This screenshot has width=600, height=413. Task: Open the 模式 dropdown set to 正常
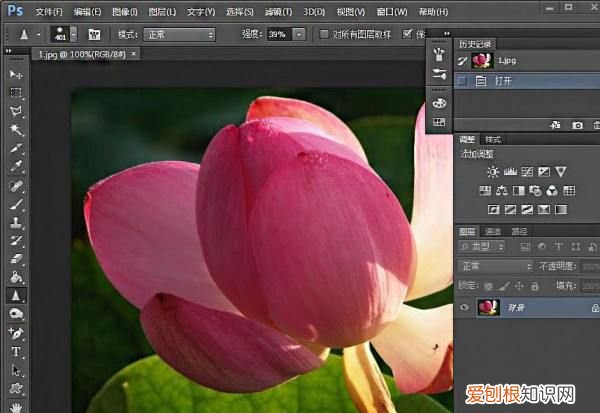coord(179,34)
